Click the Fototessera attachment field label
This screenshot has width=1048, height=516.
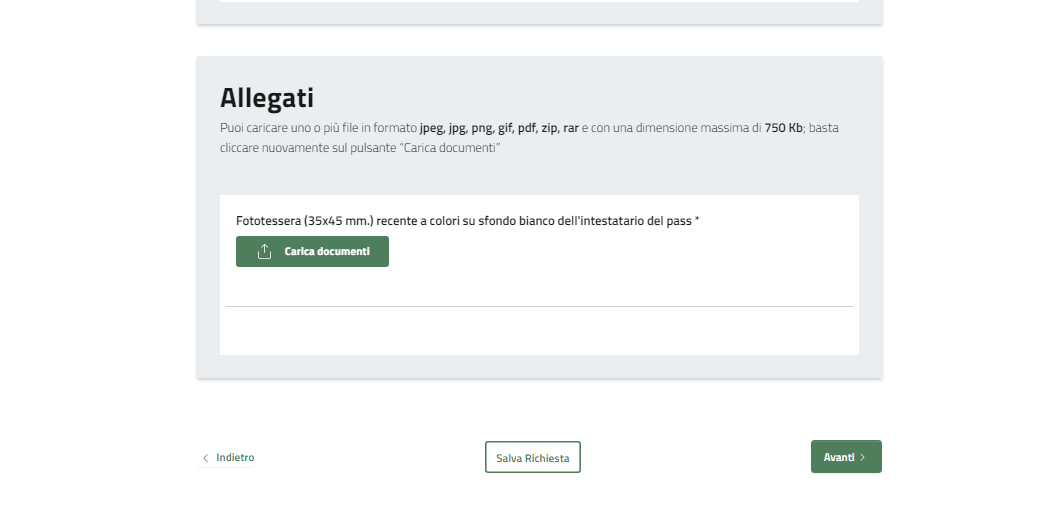click(x=400, y=220)
